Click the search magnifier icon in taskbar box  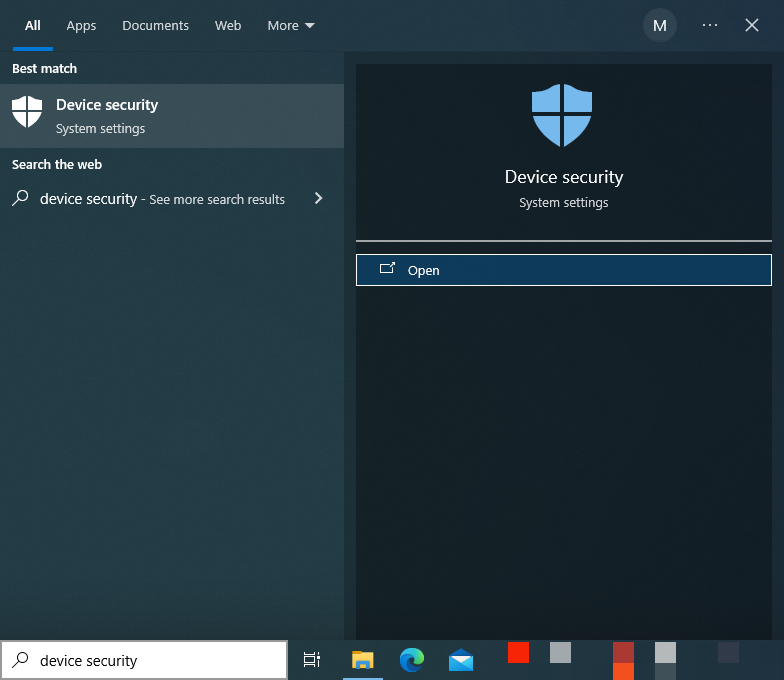(x=20, y=660)
